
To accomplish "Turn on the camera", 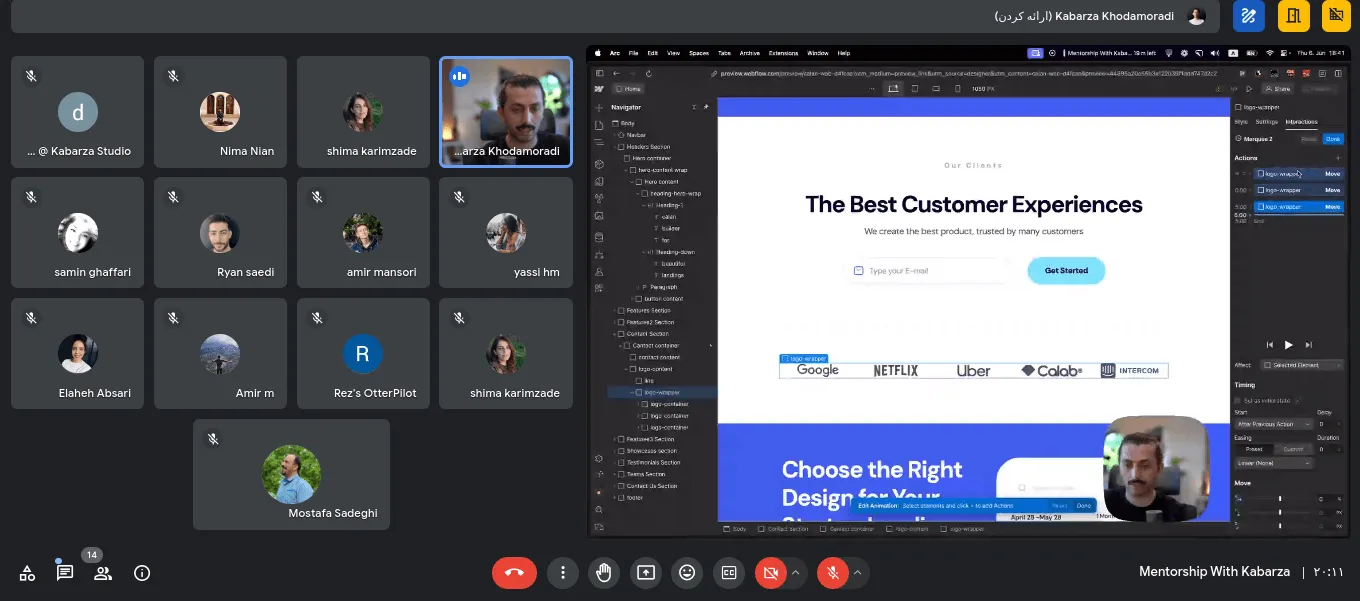I will [770, 573].
